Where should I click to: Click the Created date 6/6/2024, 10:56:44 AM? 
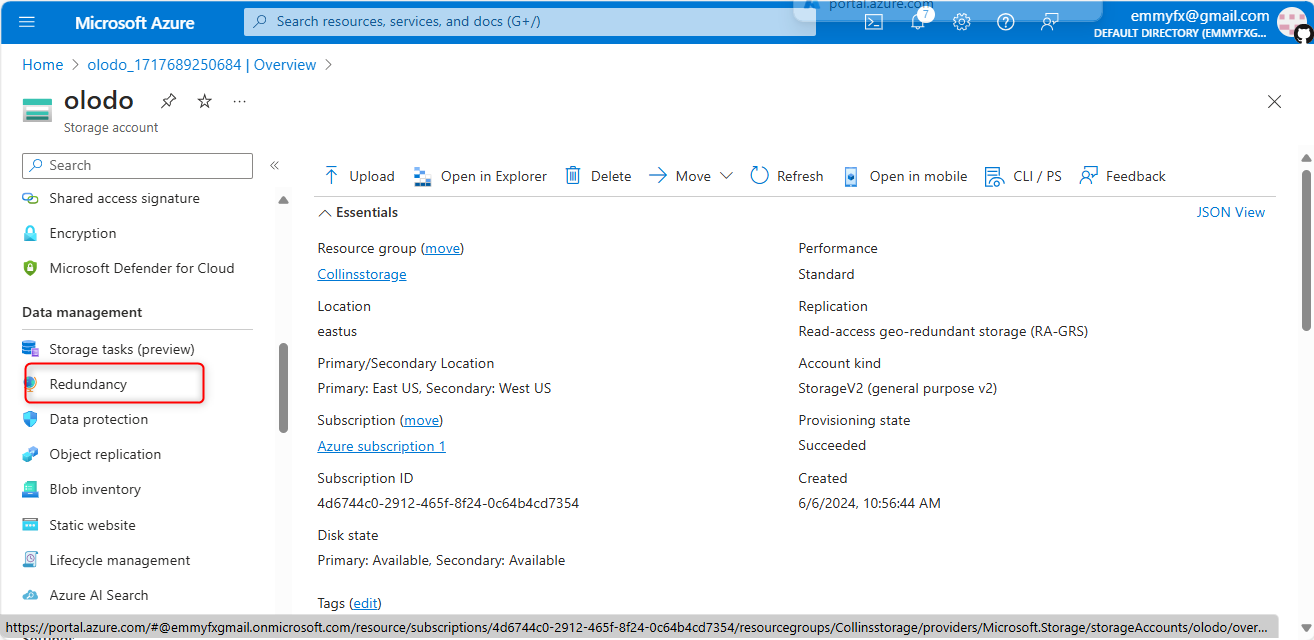(869, 503)
